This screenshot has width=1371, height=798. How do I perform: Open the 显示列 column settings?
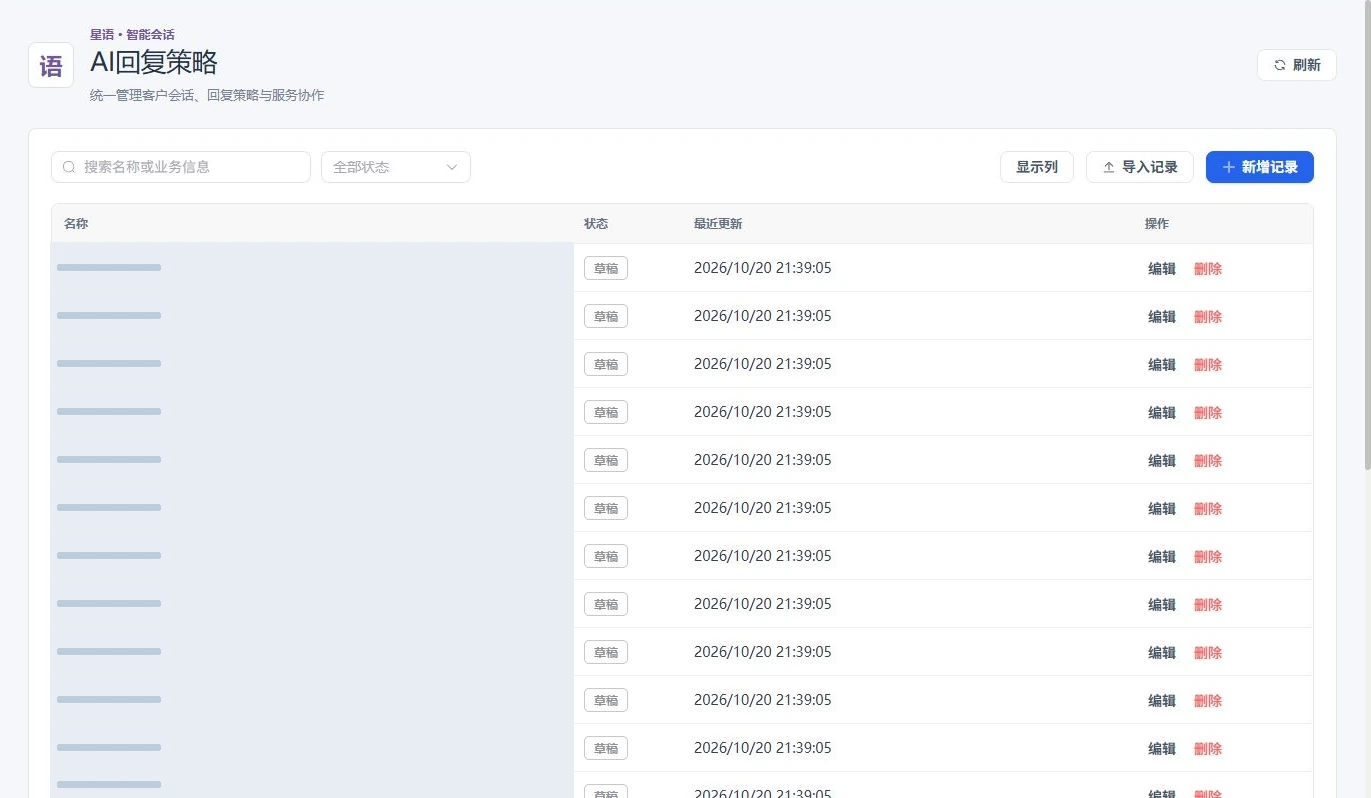pos(1037,167)
